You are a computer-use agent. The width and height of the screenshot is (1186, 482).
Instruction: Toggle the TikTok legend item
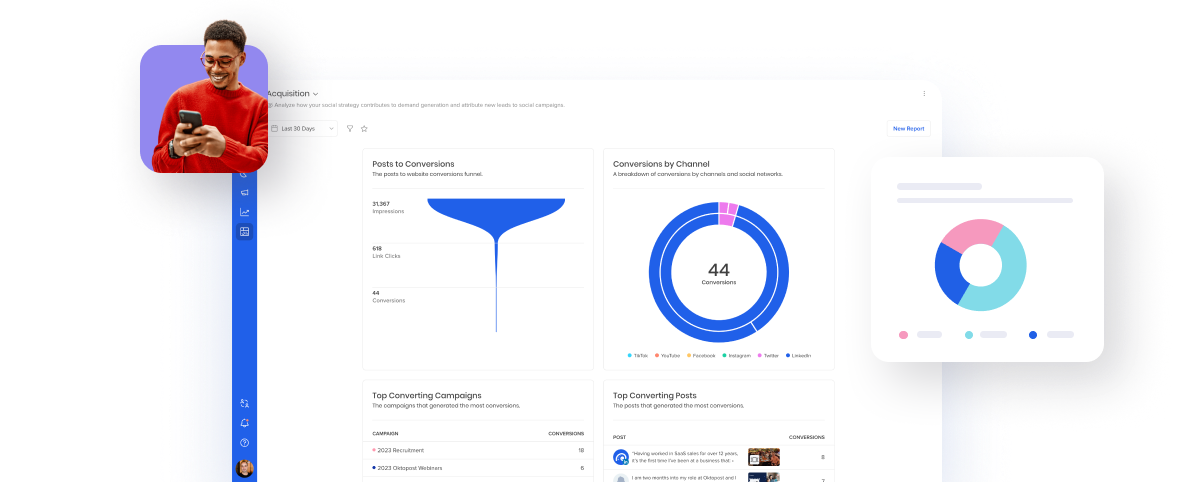(x=638, y=356)
